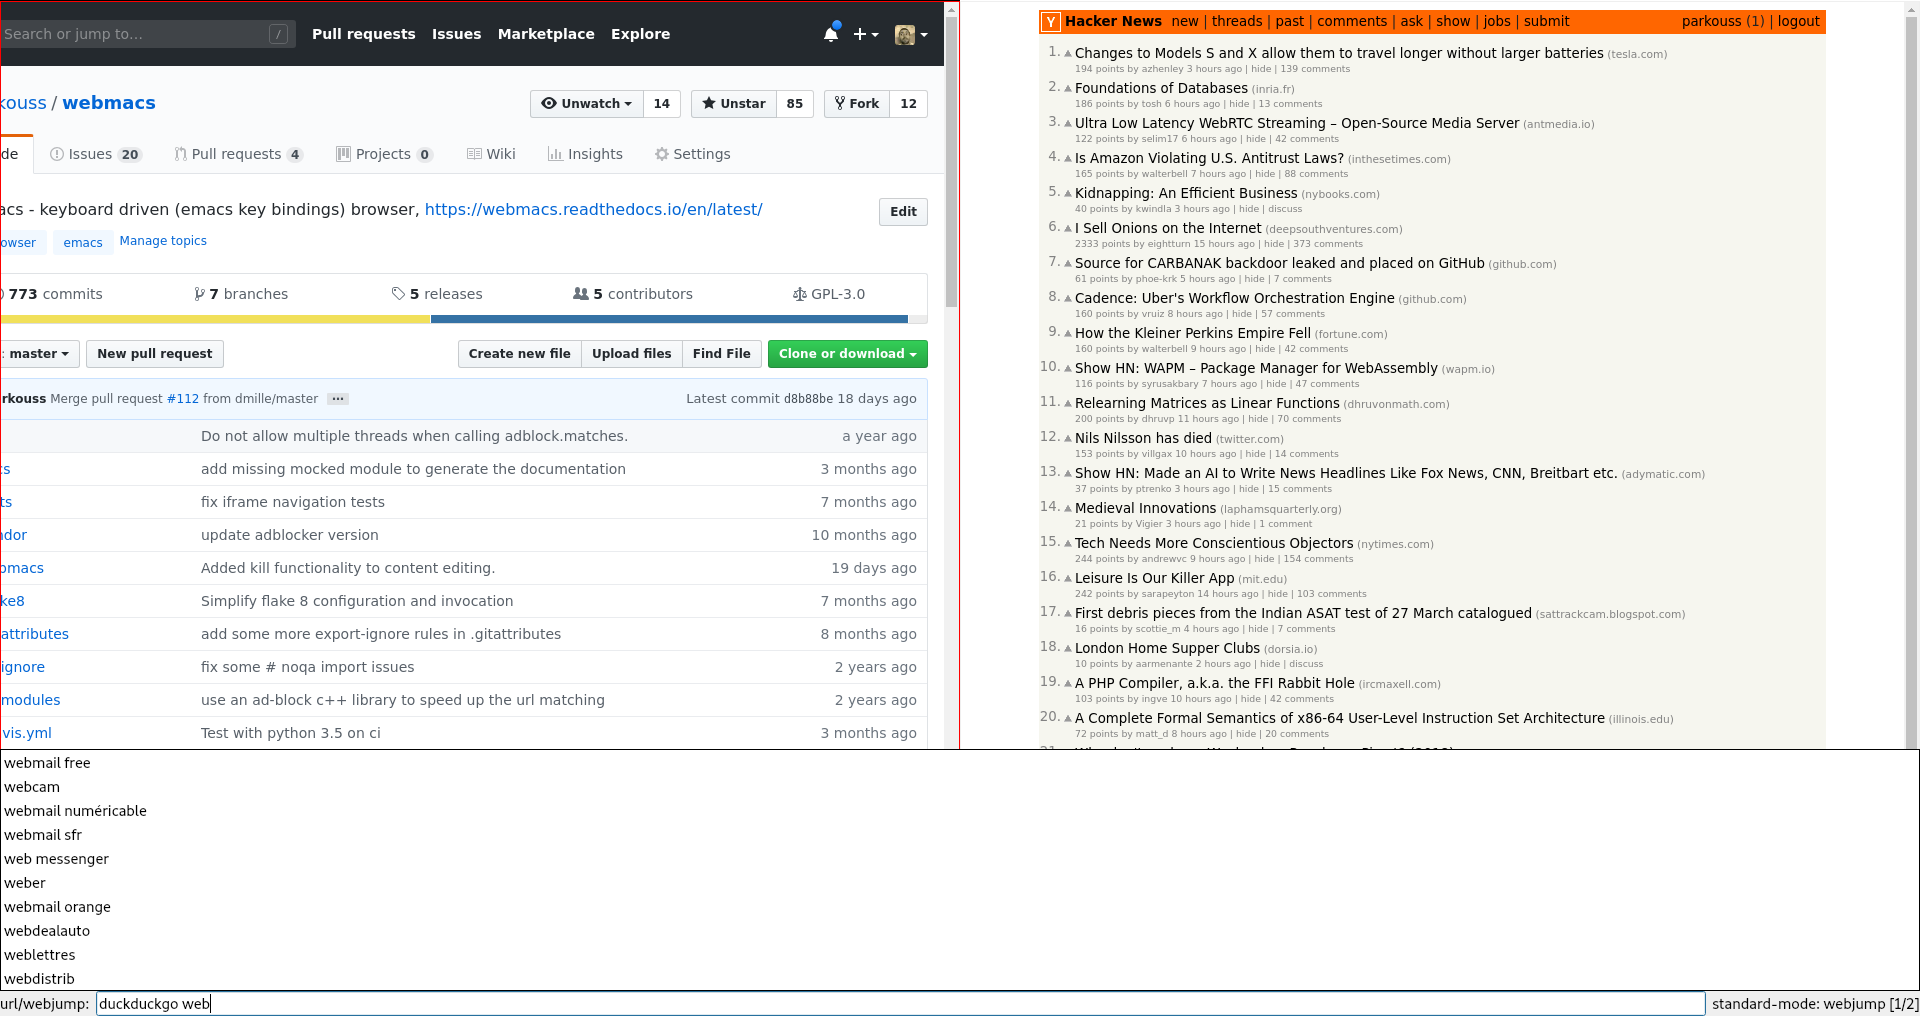Upvote Leisure Is Our Killer App story

click(x=1068, y=578)
